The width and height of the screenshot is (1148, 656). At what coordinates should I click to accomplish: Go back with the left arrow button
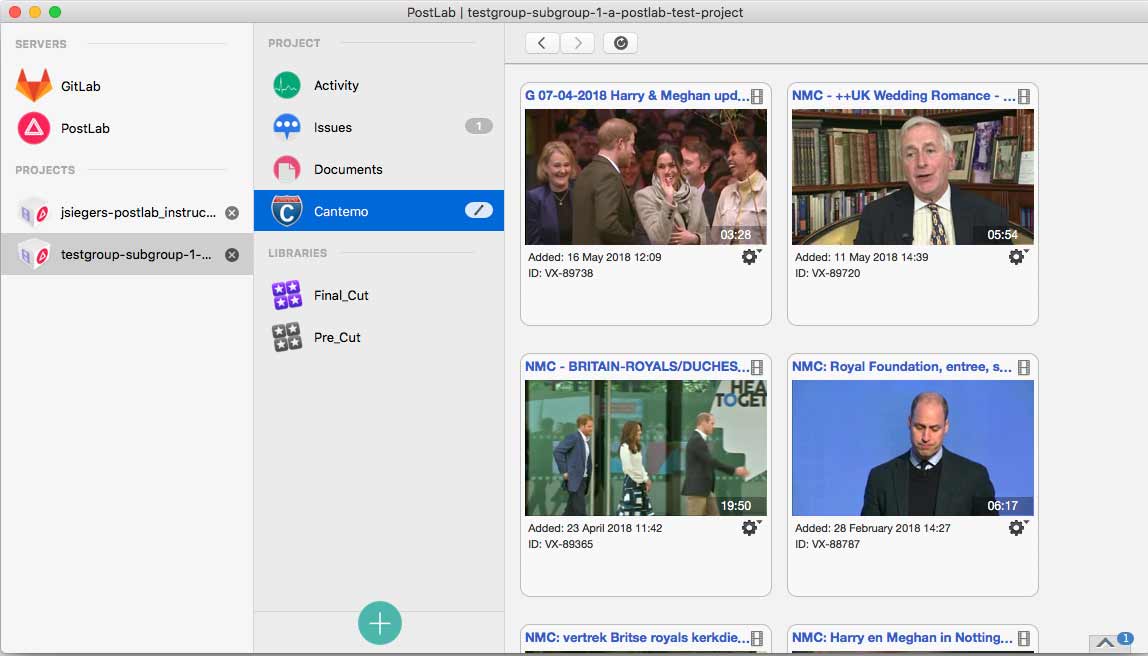542,43
